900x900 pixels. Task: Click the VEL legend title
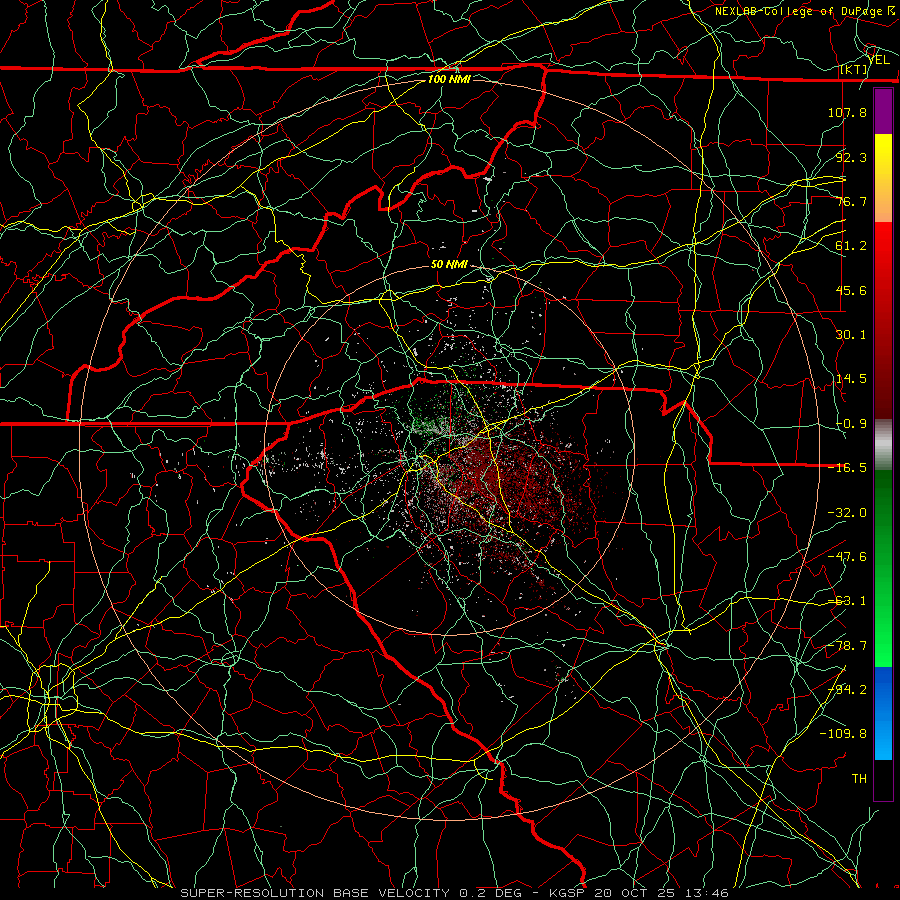[879, 59]
